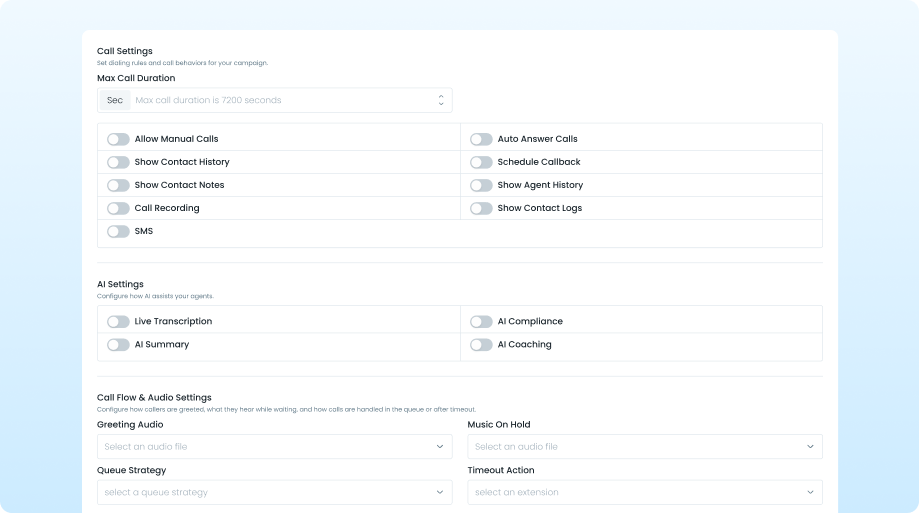Enable the AI Coaching toggle
This screenshot has width=919, height=513.
point(481,345)
